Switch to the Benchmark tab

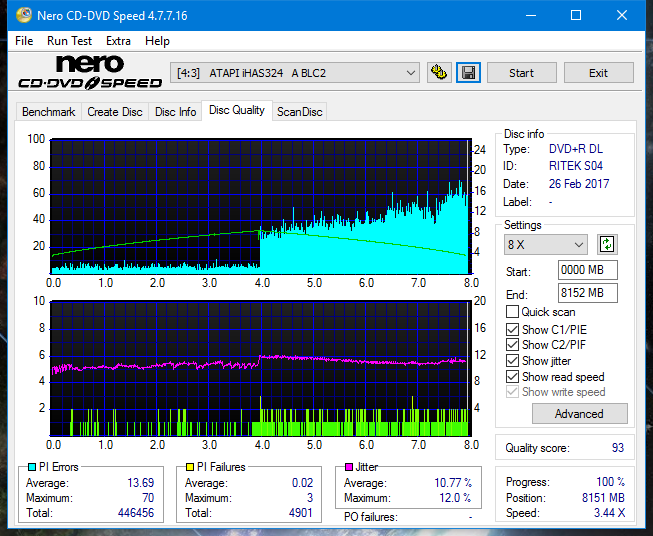point(49,112)
